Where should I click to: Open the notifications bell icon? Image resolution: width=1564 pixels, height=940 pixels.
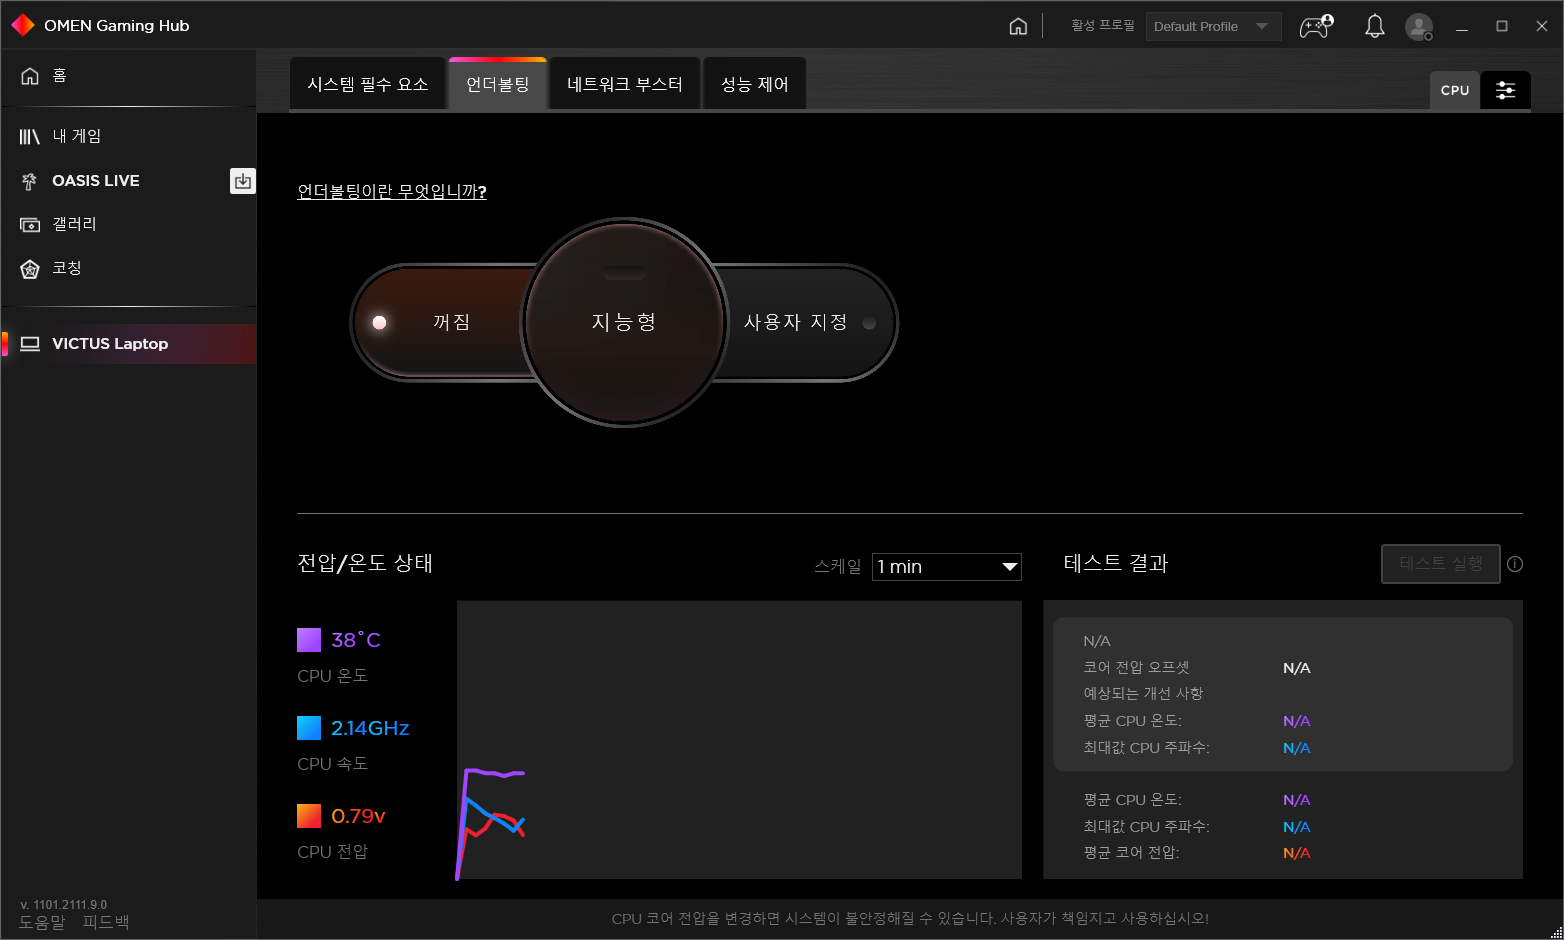point(1375,26)
